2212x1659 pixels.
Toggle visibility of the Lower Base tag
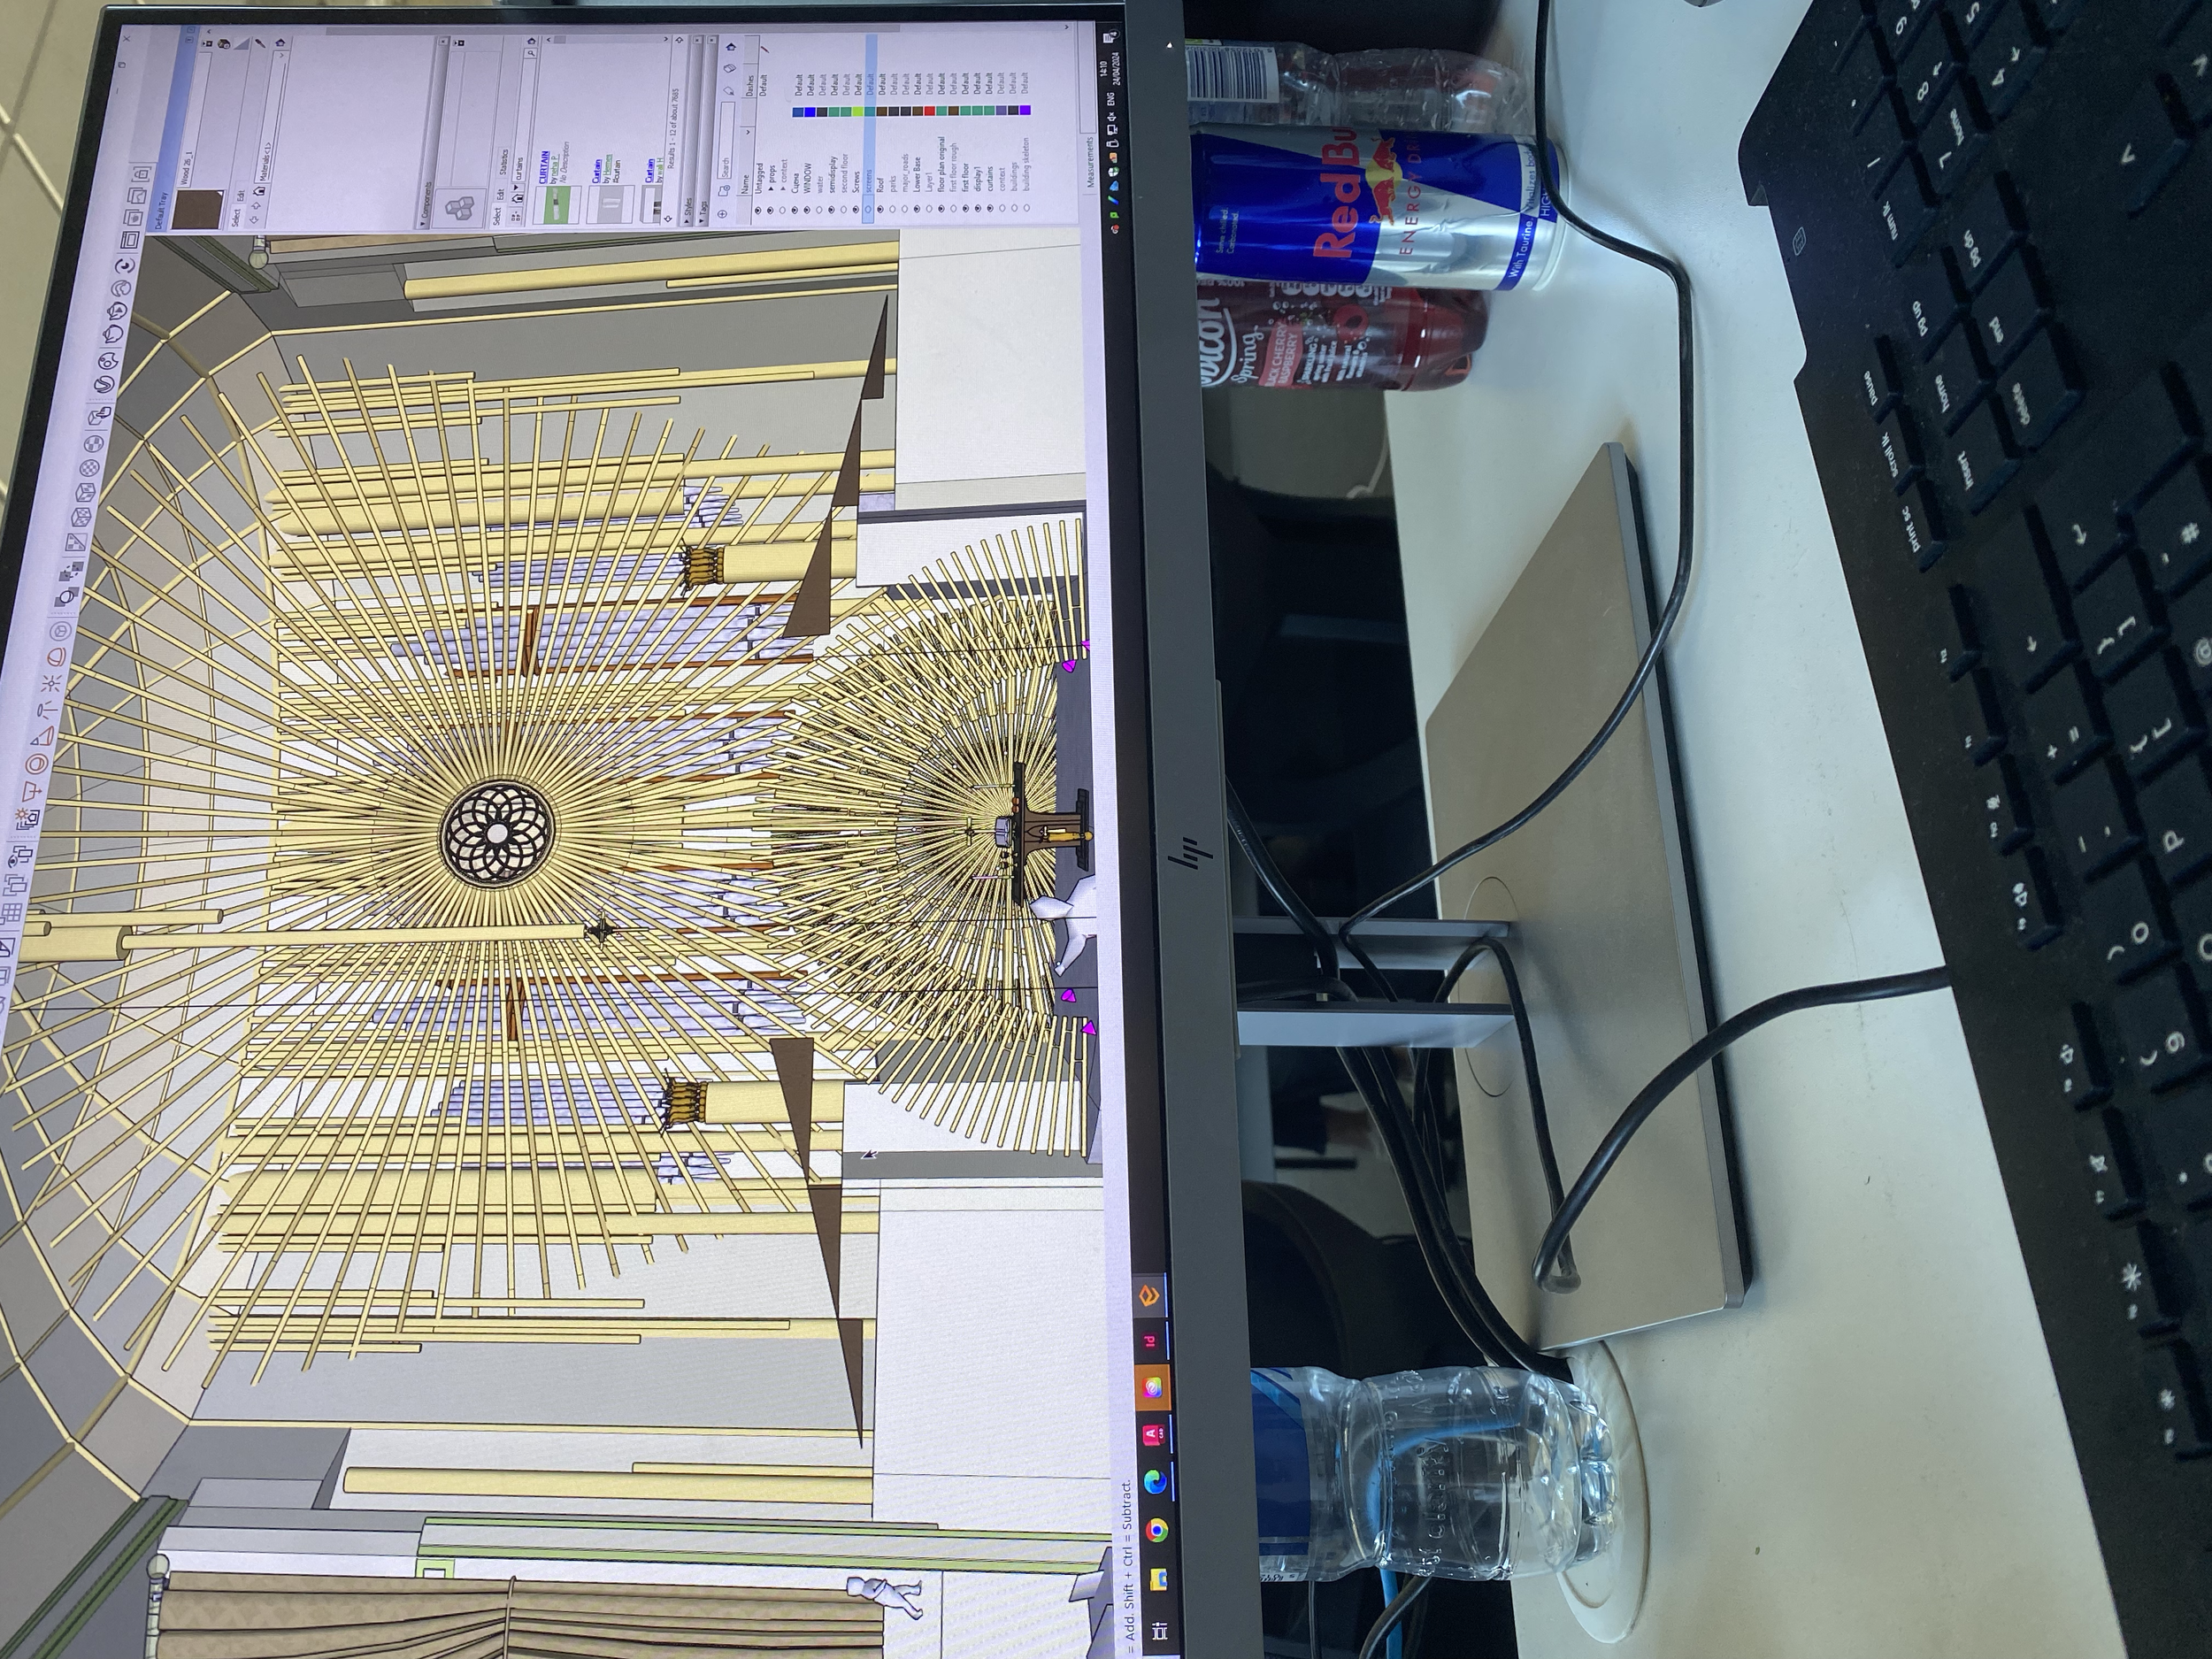[915, 210]
